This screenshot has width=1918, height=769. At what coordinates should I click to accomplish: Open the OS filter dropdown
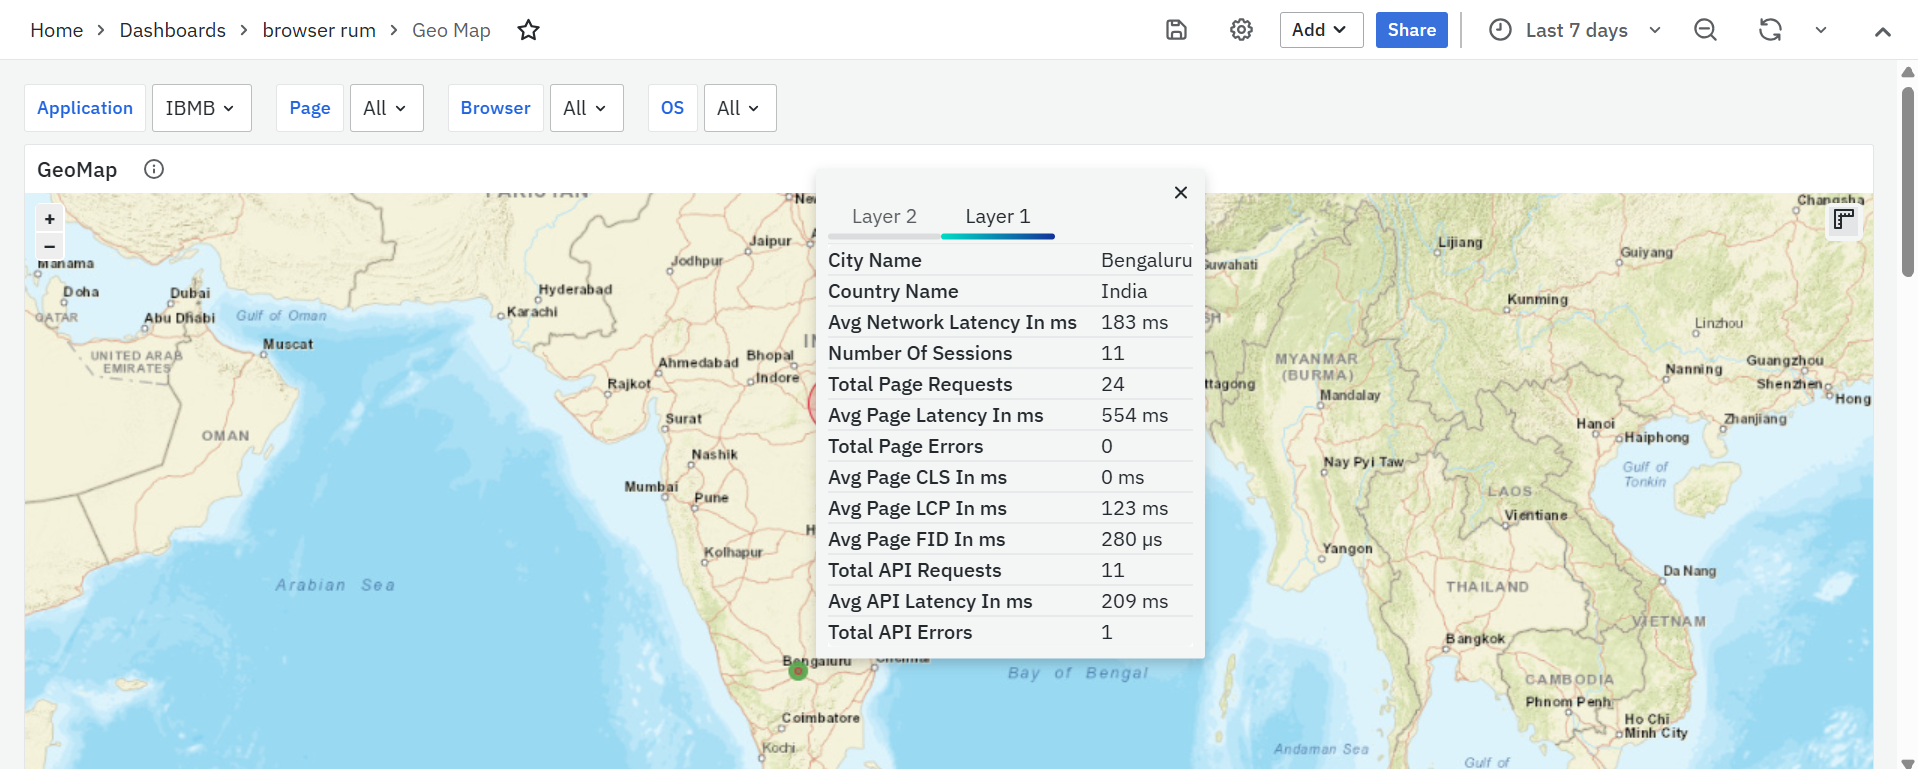click(x=739, y=108)
